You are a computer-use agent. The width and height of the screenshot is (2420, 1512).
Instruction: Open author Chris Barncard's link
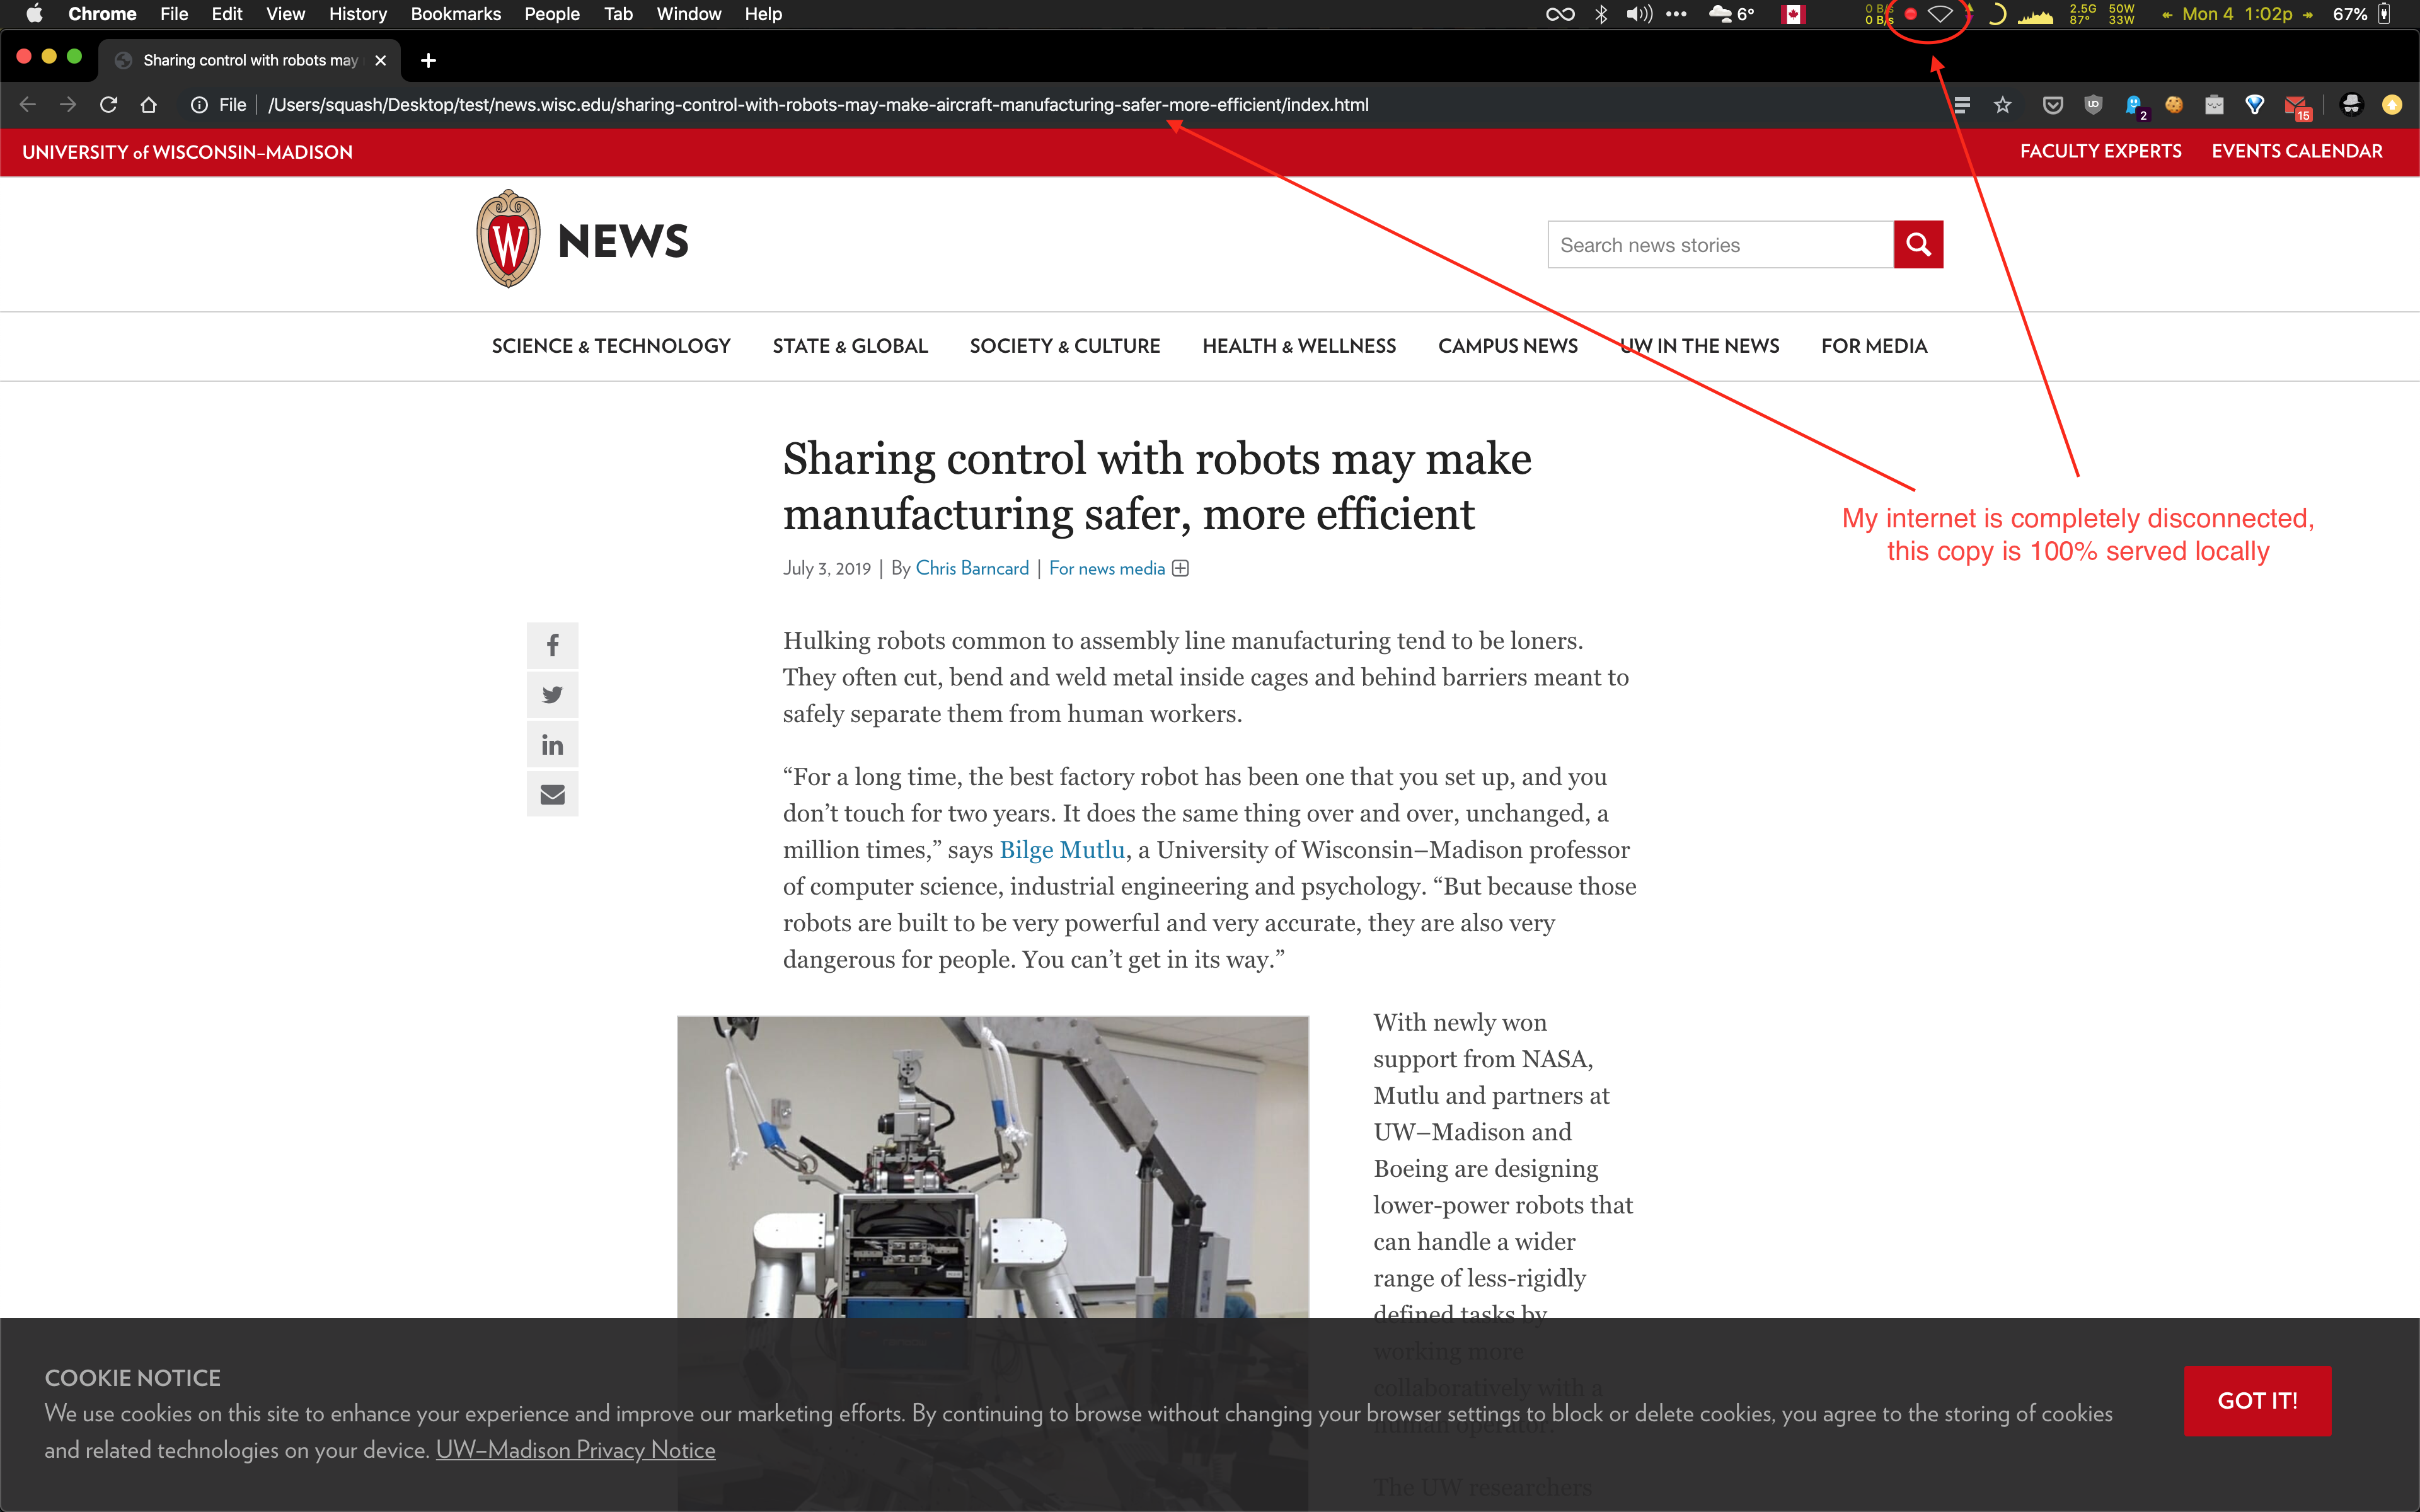coord(972,568)
